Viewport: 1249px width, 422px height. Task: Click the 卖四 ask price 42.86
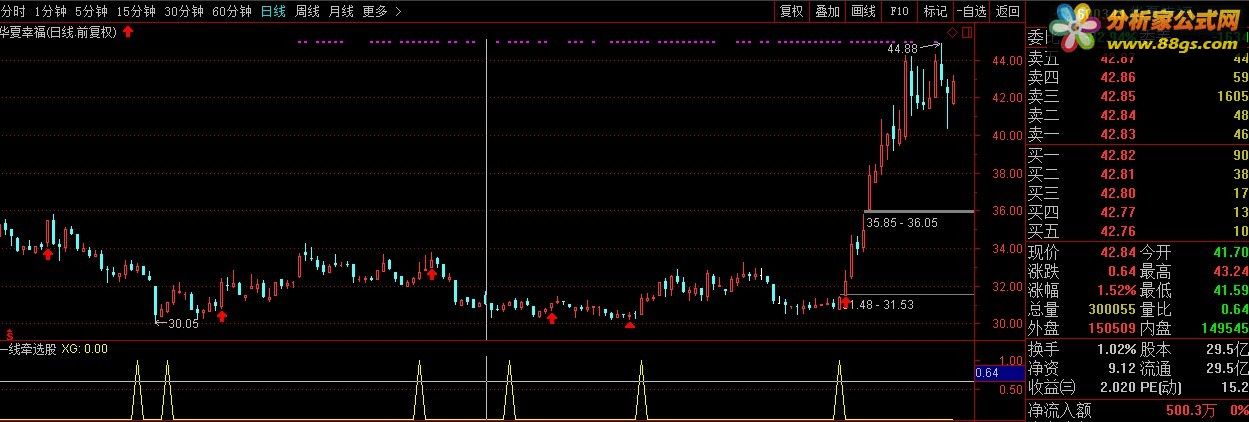point(1117,77)
